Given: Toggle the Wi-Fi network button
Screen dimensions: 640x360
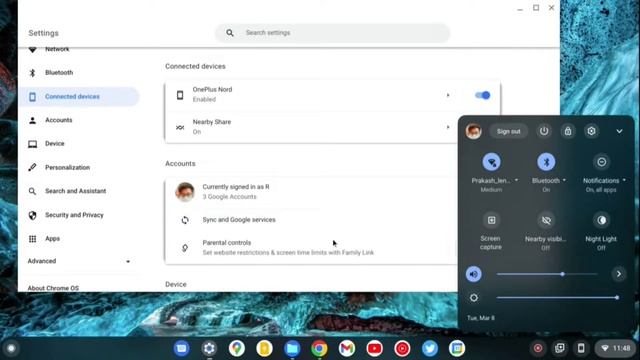Looking at the screenshot, I should pos(491,162).
